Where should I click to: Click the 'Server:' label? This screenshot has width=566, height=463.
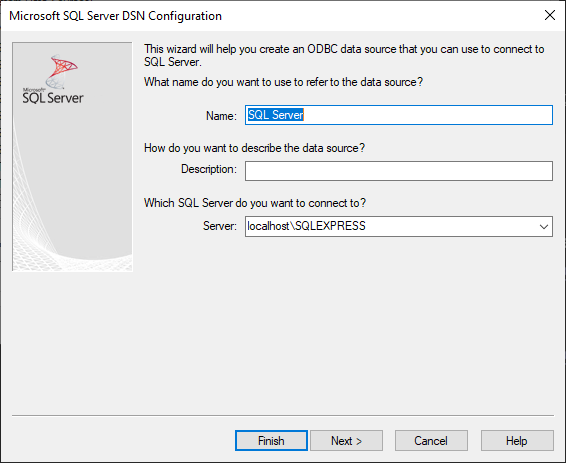coord(220,226)
